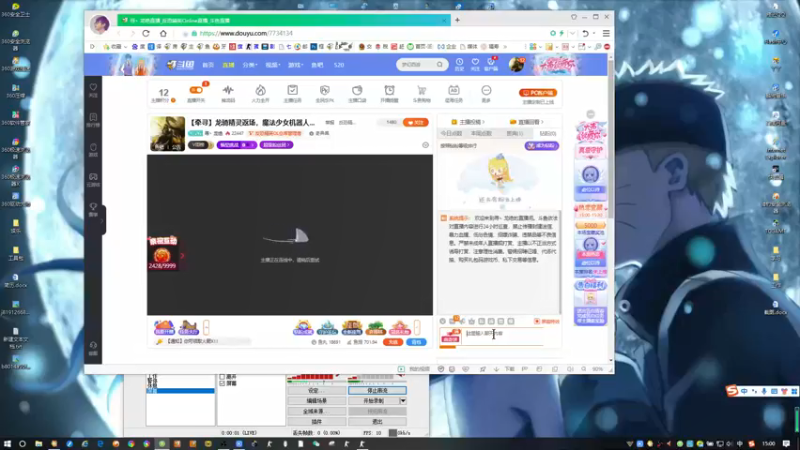Viewport: 800px width, 450px height.
Task: Click the search magnifier icon
Action: point(440,65)
